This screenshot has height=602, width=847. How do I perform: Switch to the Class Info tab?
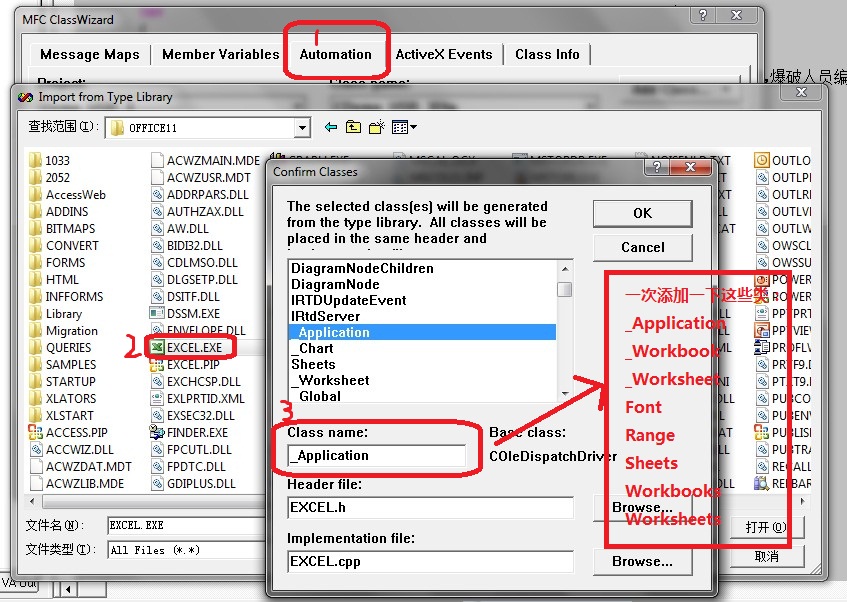(547, 55)
